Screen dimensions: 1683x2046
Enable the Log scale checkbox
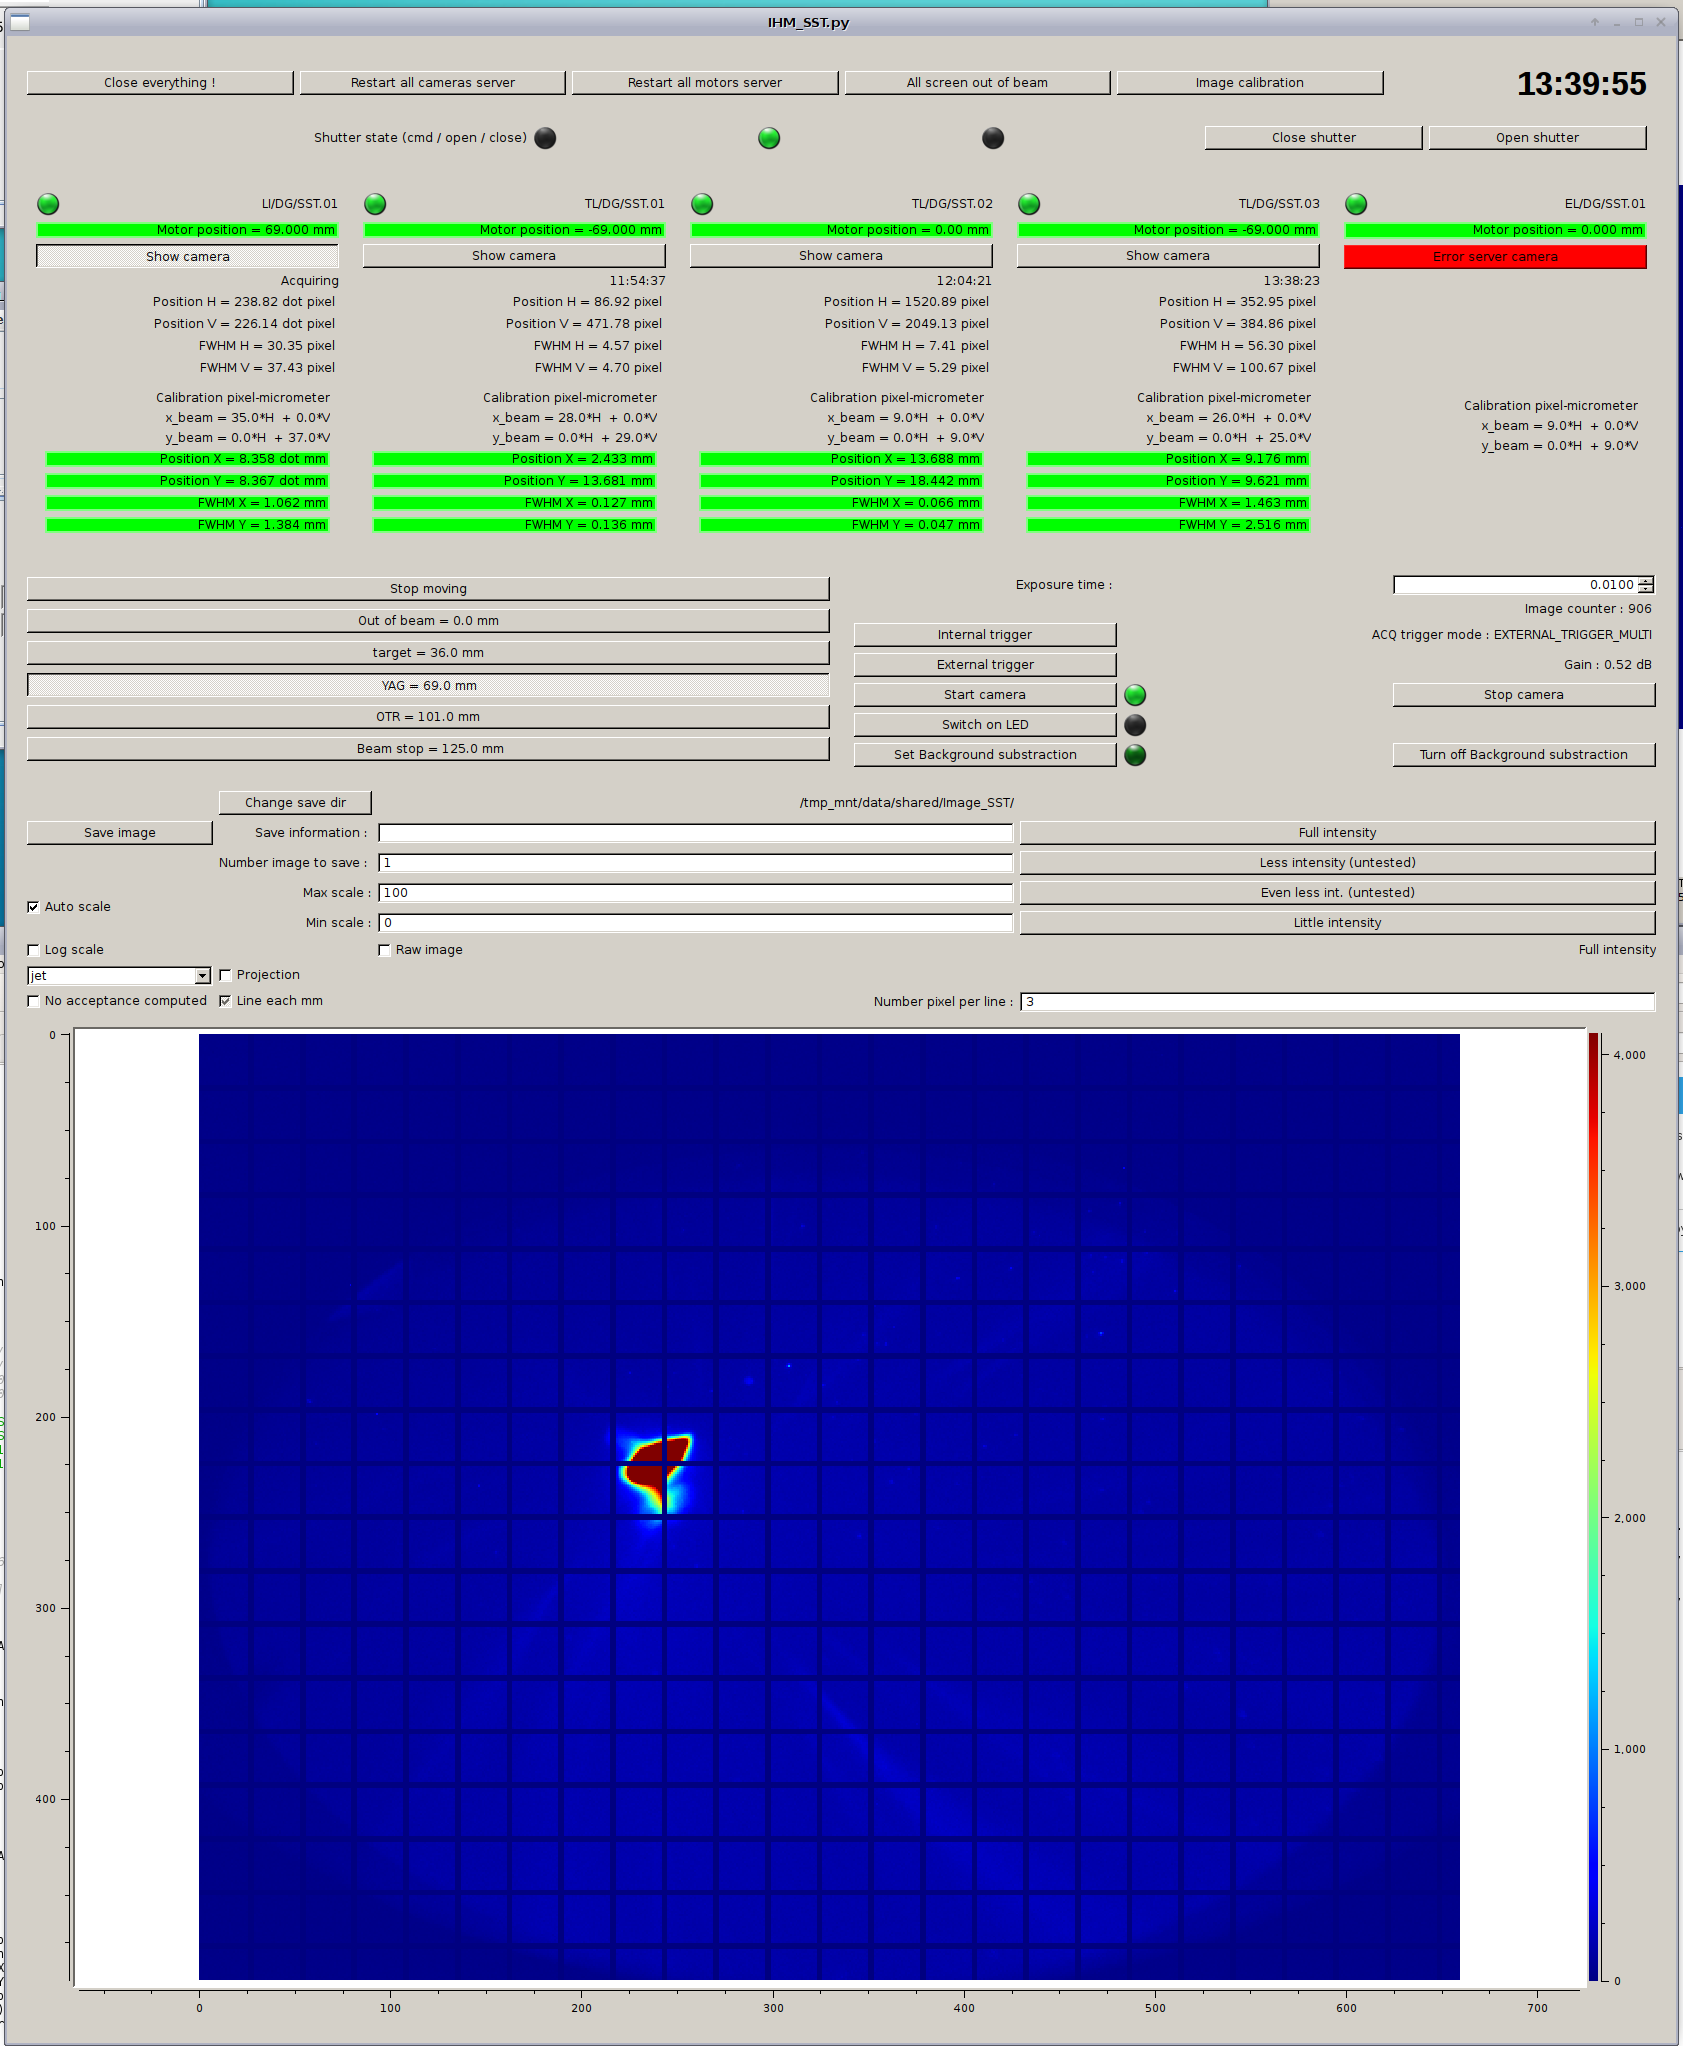(33, 950)
